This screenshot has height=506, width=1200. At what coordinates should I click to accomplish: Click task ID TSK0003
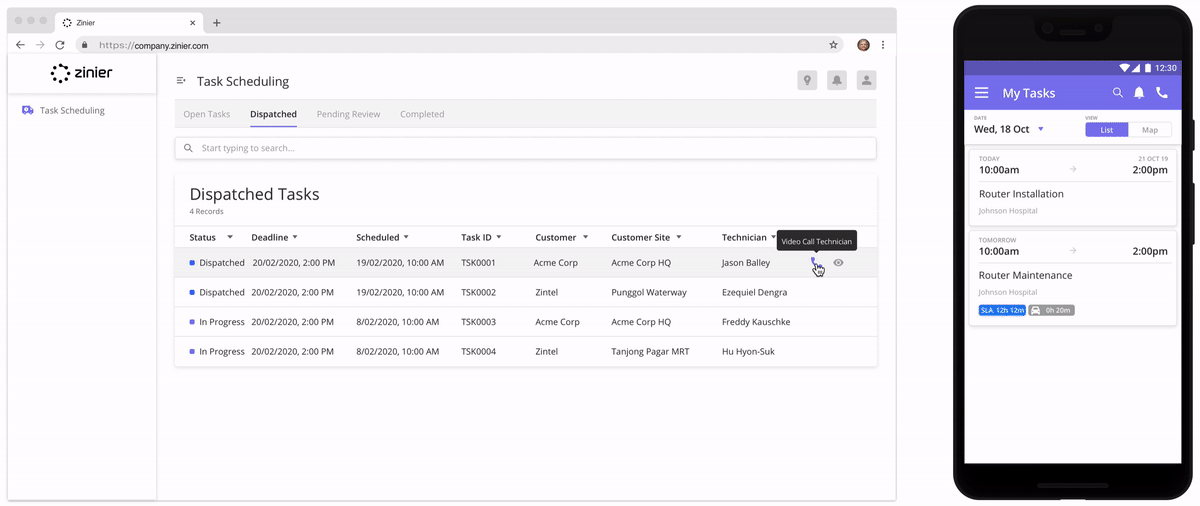(478, 322)
